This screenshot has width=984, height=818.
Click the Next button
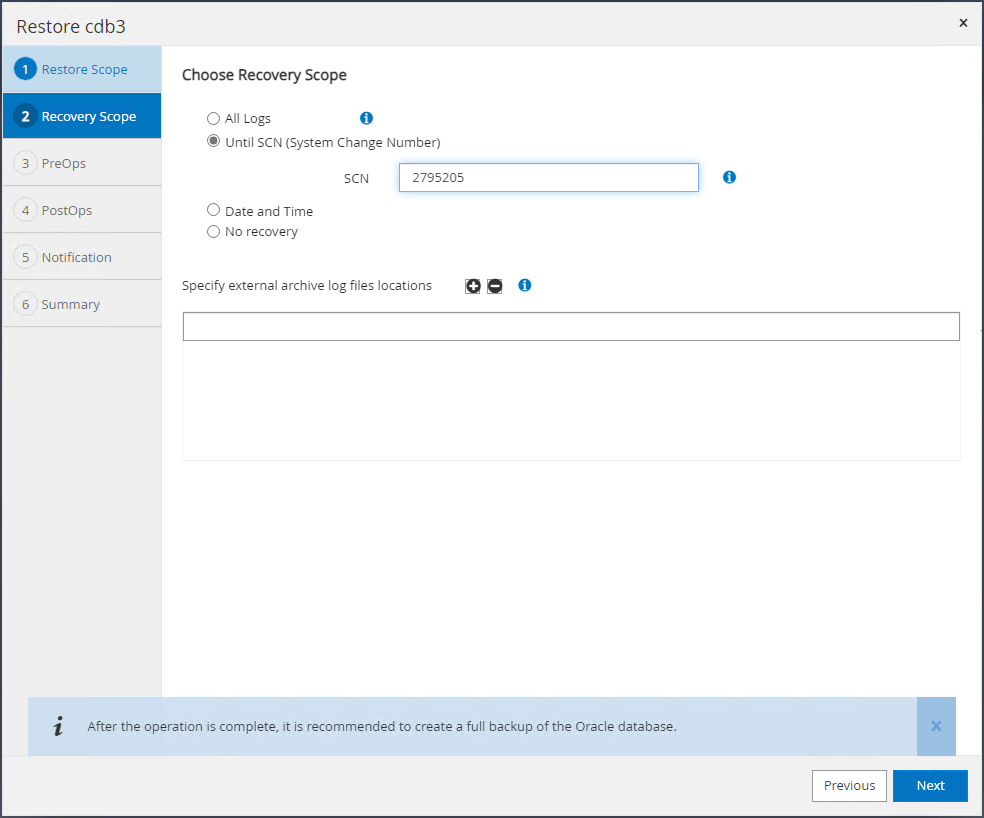tap(930, 786)
